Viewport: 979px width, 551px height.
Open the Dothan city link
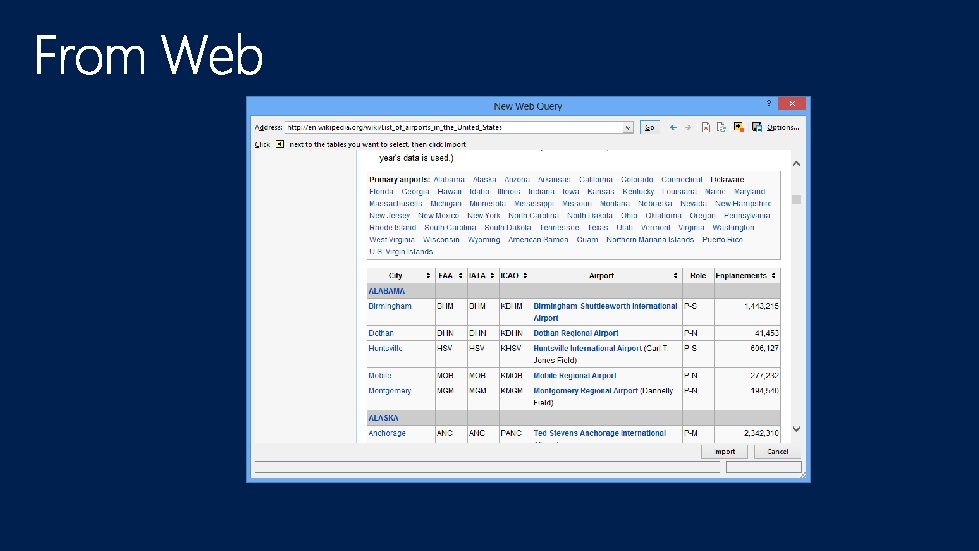point(381,333)
